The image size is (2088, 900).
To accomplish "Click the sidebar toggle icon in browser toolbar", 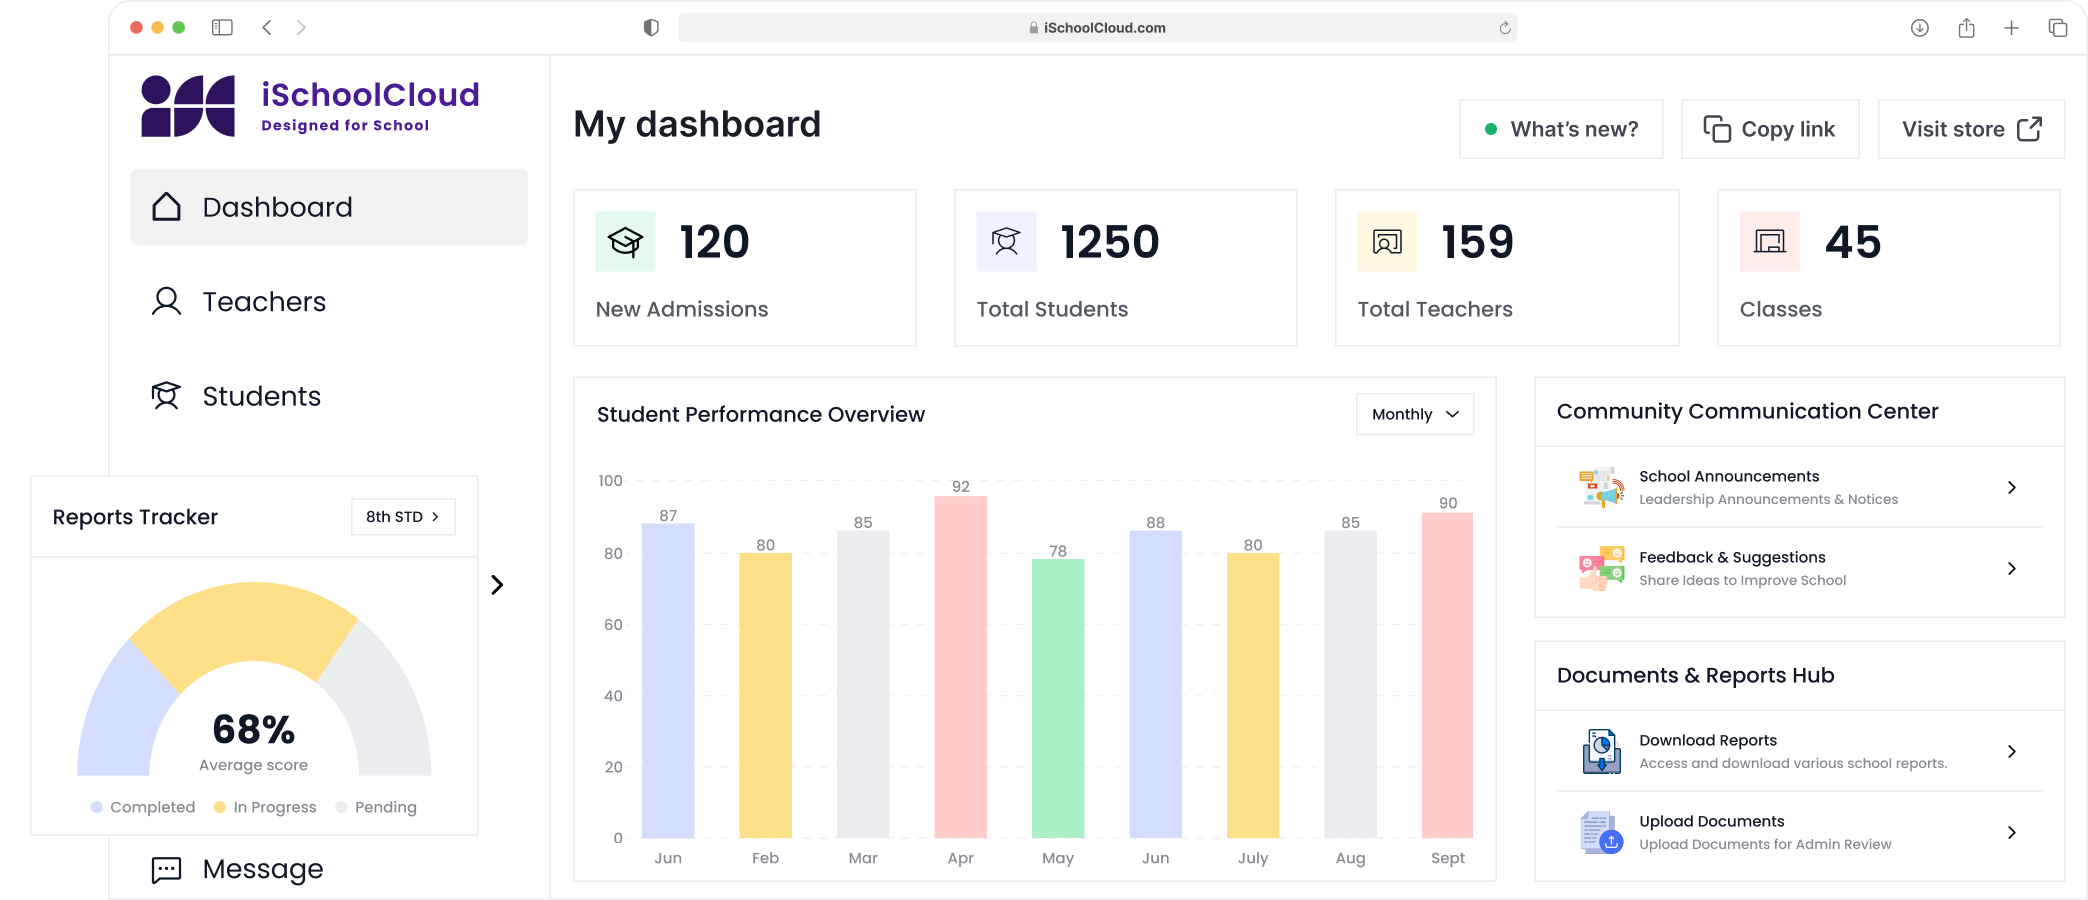I will [x=222, y=28].
